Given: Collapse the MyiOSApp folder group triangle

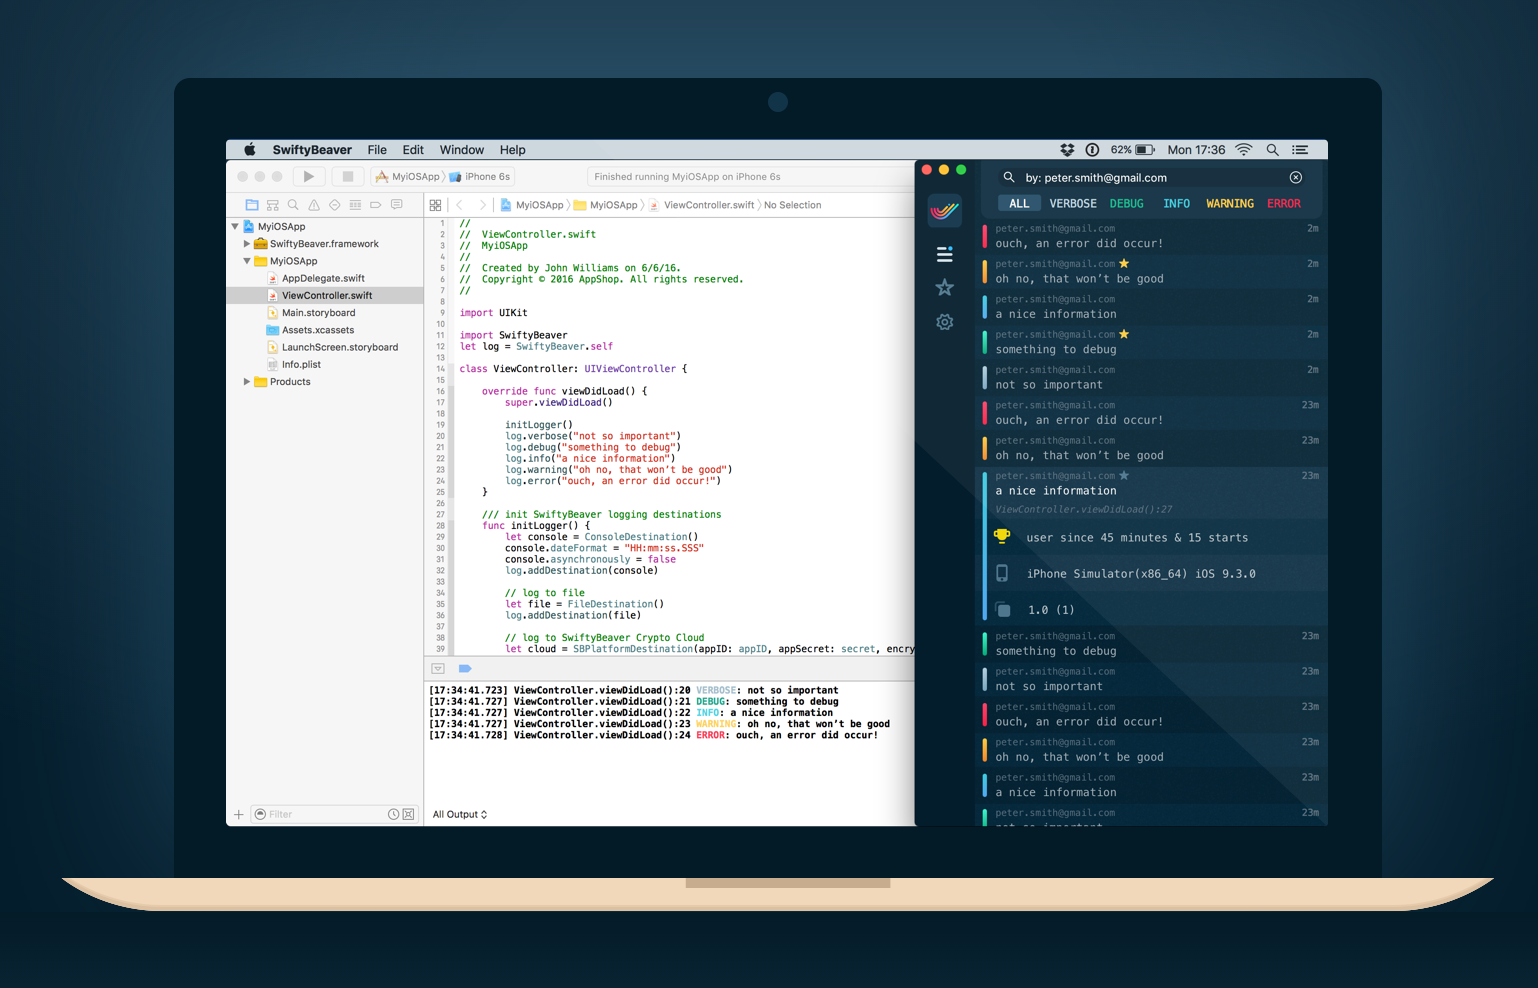Looking at the screenshot, I should 247,261.
